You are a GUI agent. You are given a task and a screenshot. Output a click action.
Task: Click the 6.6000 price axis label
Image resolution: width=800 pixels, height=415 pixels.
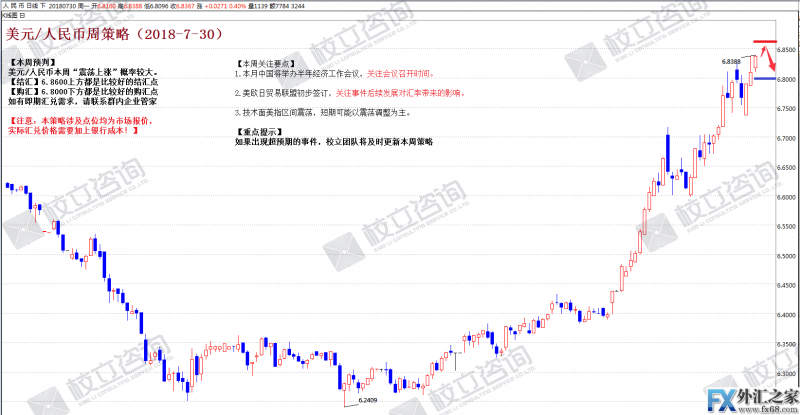[786, 197]
